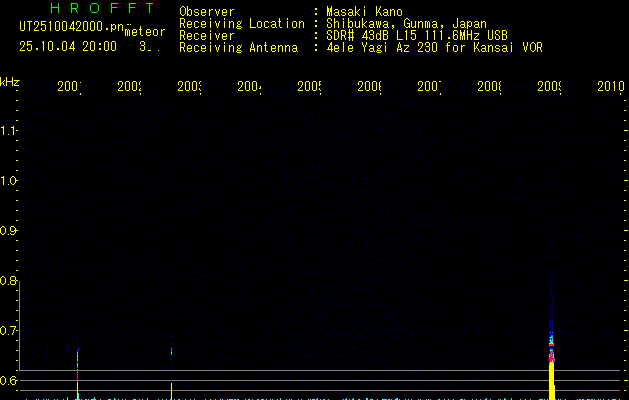This screenshot has width=629, height=400.
Task: Click the 25.10.04 20:00 date stamp
Action: 67,46
